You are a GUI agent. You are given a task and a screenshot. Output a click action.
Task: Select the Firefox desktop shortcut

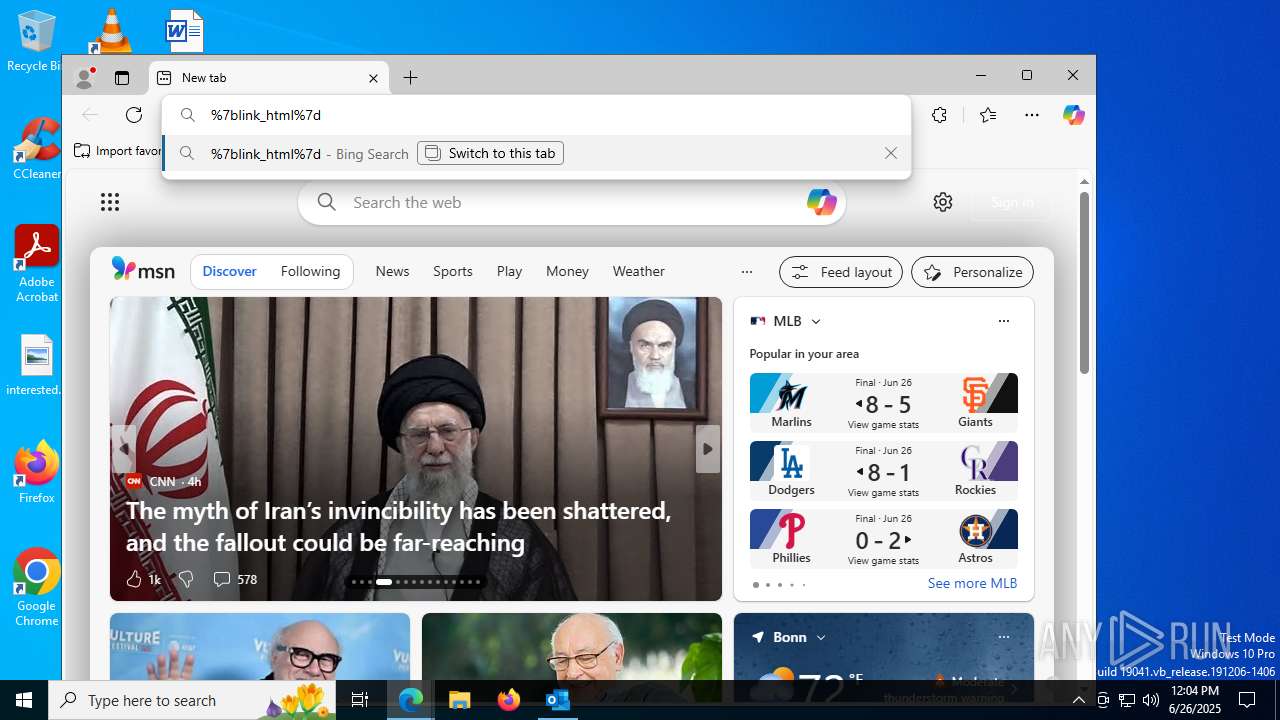tap(36, 471)
